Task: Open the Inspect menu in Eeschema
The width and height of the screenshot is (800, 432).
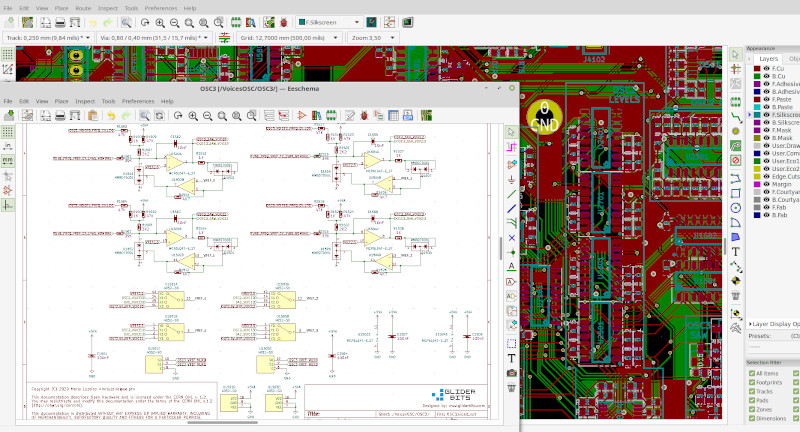Action: 84,101
